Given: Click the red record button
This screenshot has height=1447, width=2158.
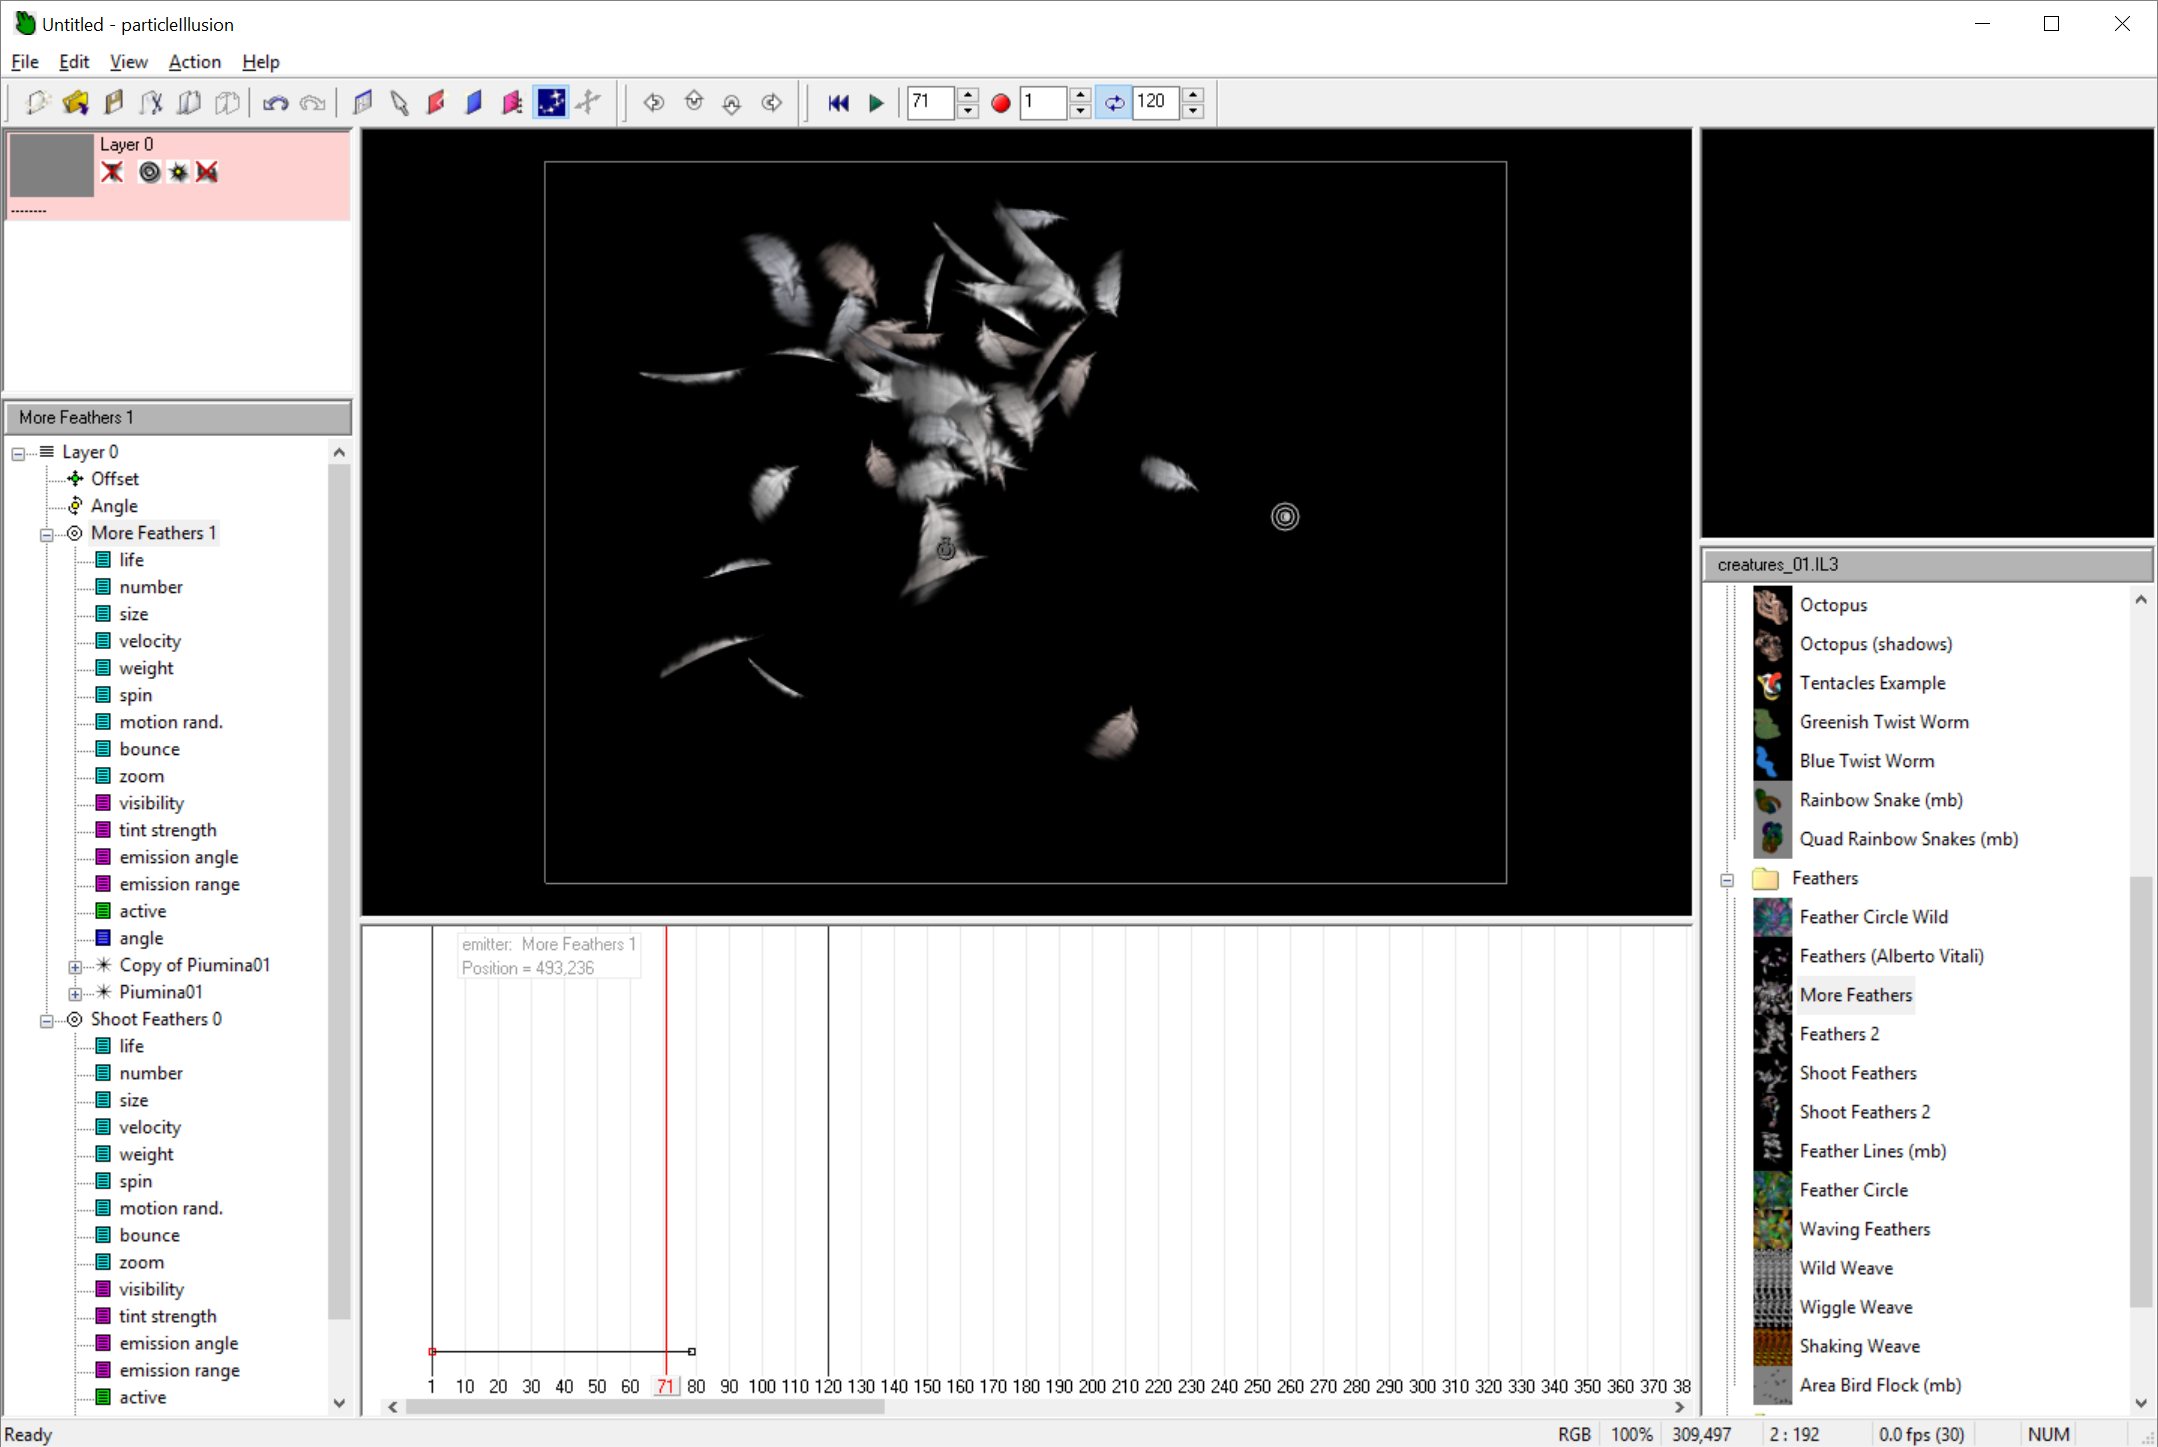Looking at the screenshot, I should coord(1000,102).
